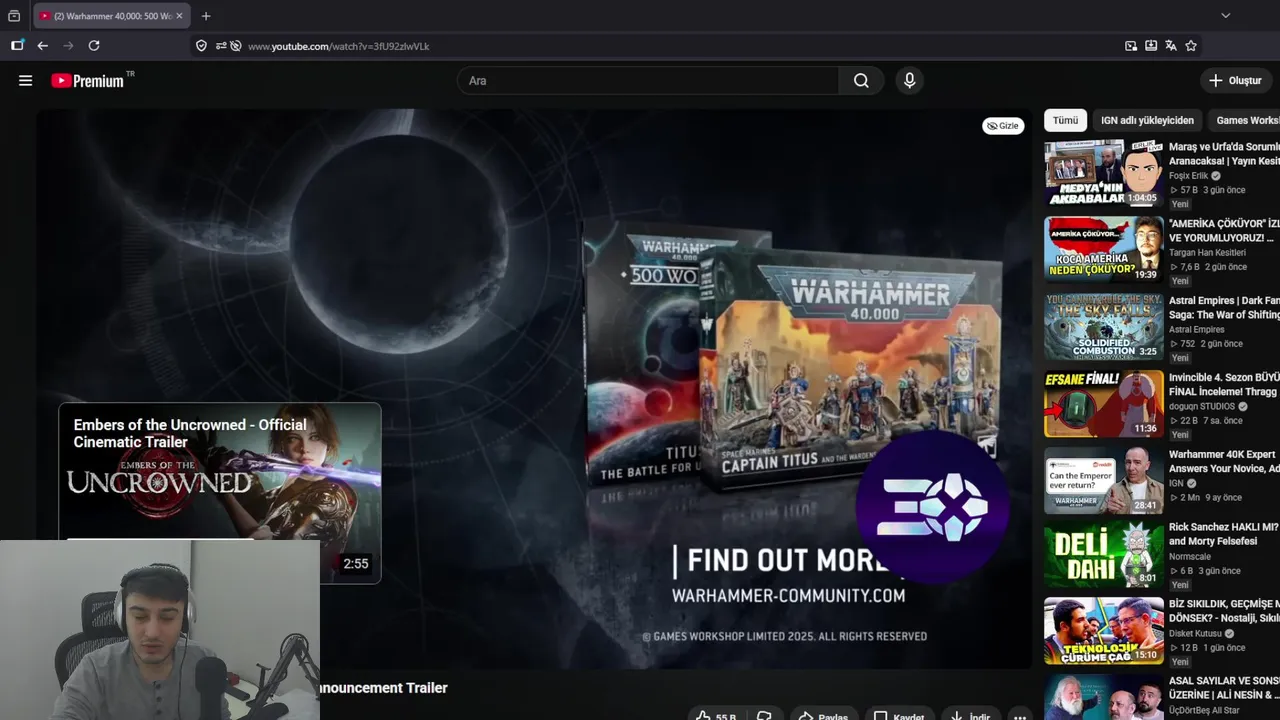Click Targan Han Kesitleri channel name
1280x720 pixels.
pos(1207,253)
